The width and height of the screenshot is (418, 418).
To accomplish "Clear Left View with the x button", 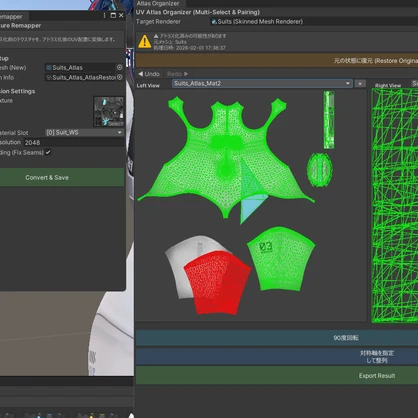I will (360, 84).
